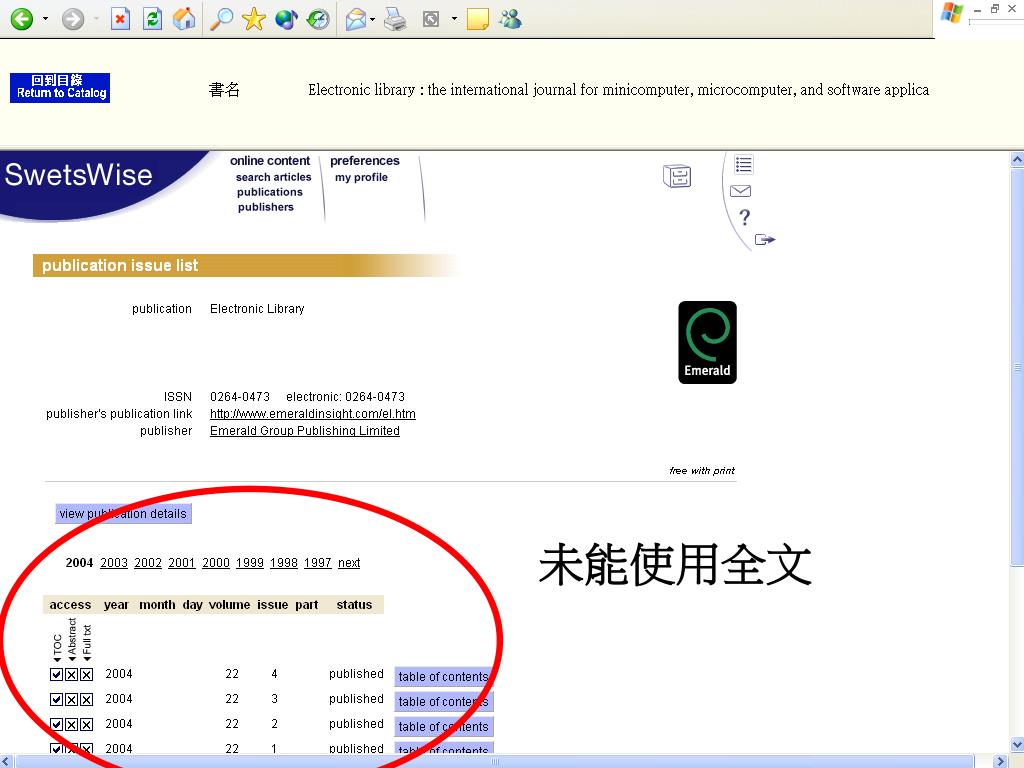Open online content menu
The image size is (1024, 768).
tap(270, 161)
